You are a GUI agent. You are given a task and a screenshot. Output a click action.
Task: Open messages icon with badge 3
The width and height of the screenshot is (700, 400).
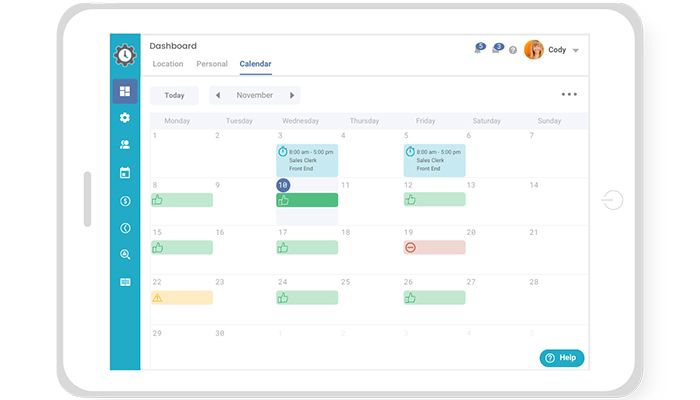coord(497,49)
